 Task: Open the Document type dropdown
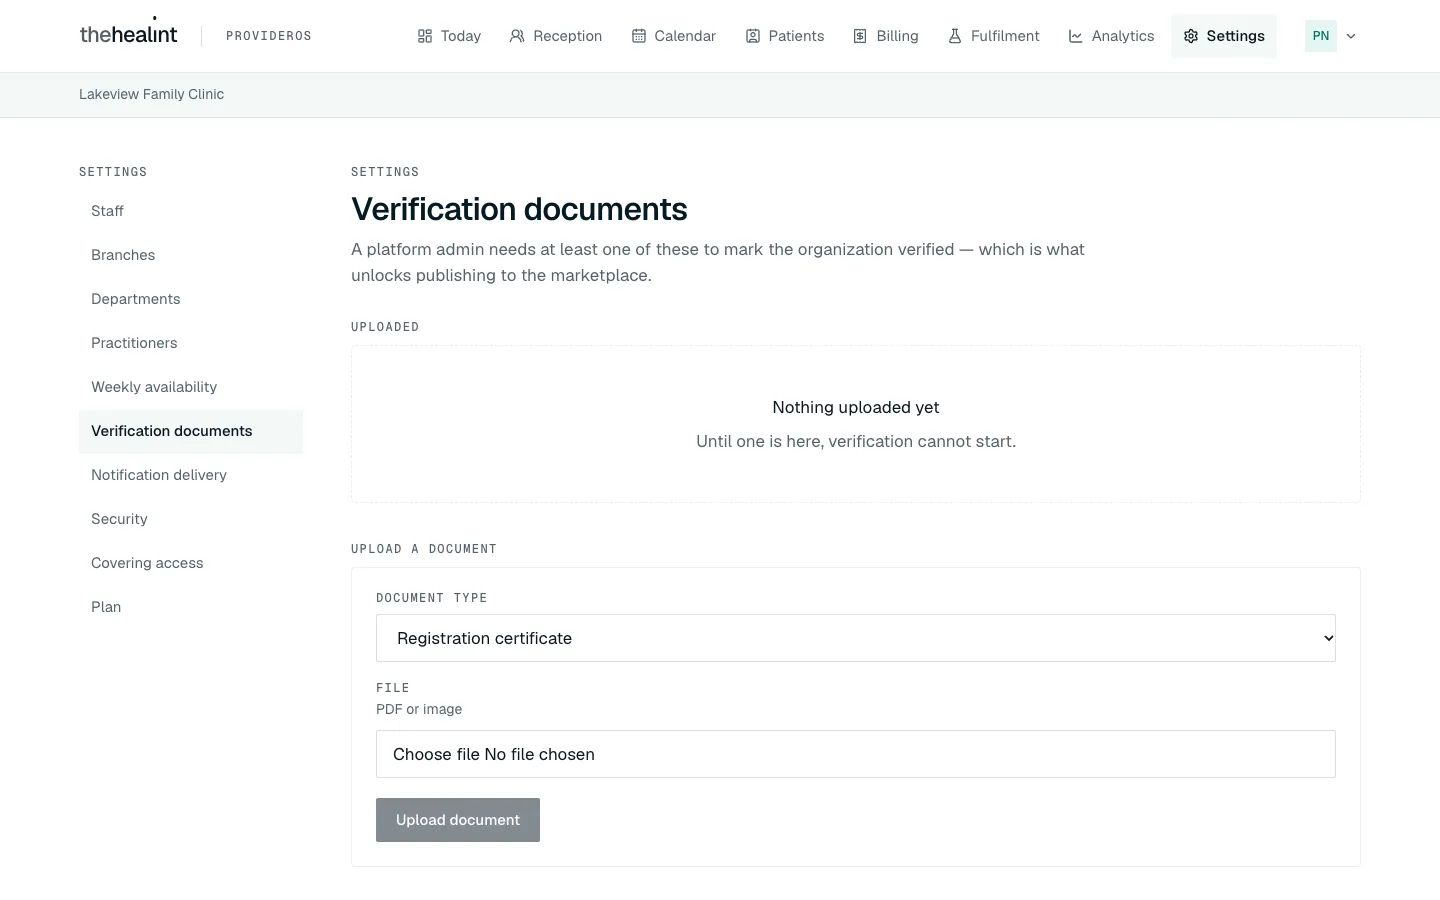856,638
